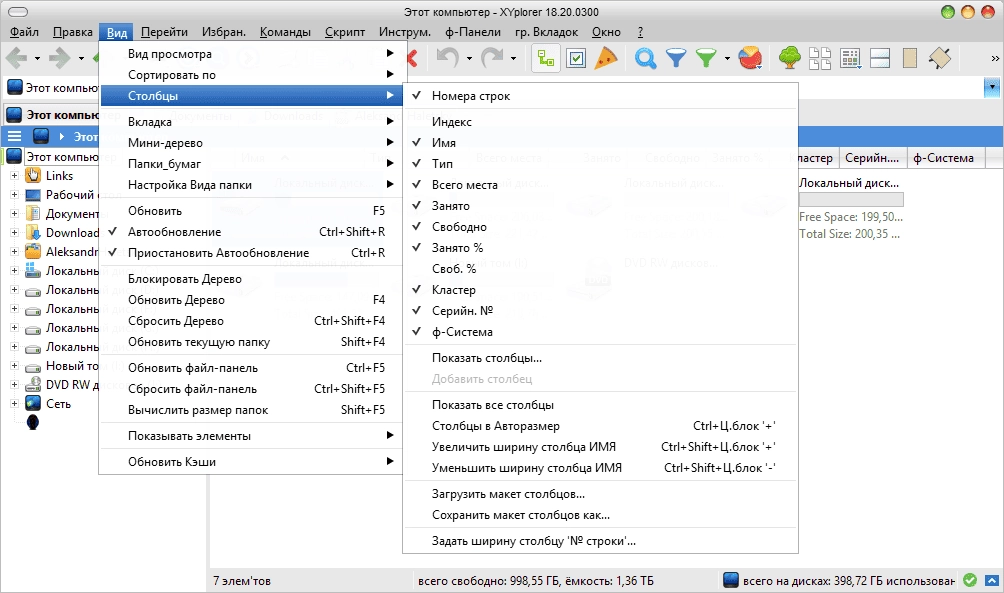Toggle the Всего места column
This screenshot has width=1004, height=593.
pyautogui.click(x=600, y=185)
